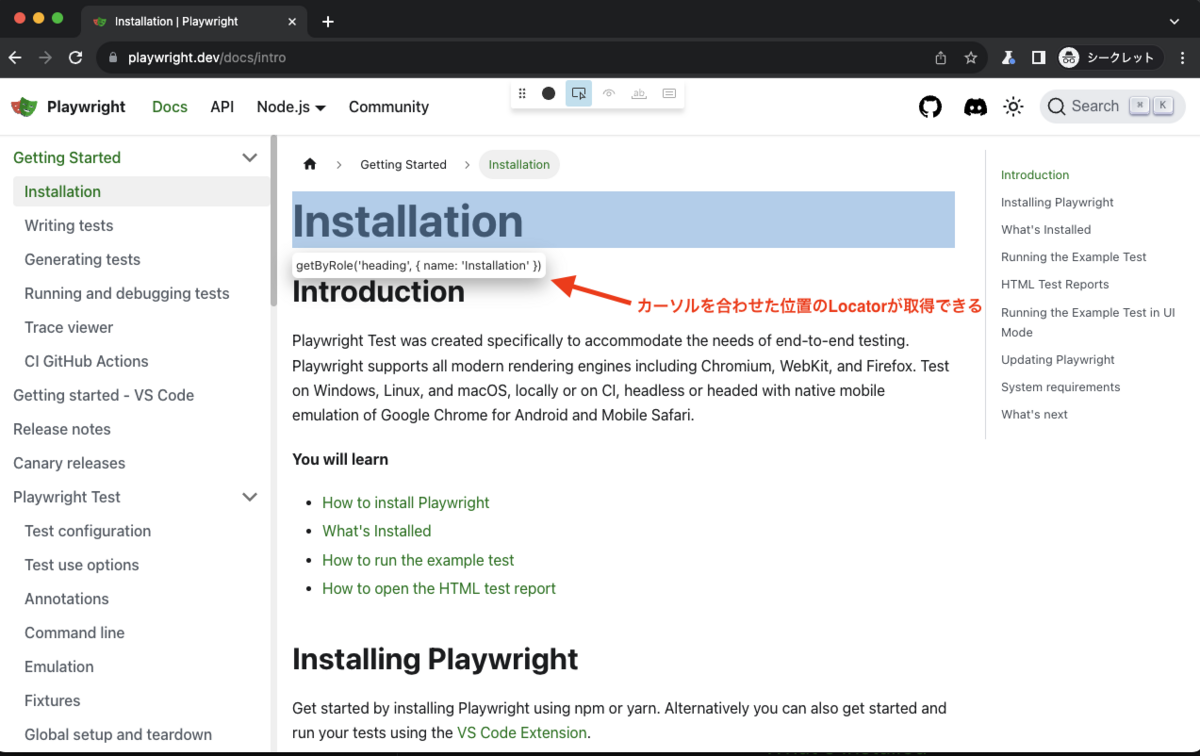Follow 'How to run the example test' link
The width and height of the screenshot is (1200, 756).
[x=418, y=561]
